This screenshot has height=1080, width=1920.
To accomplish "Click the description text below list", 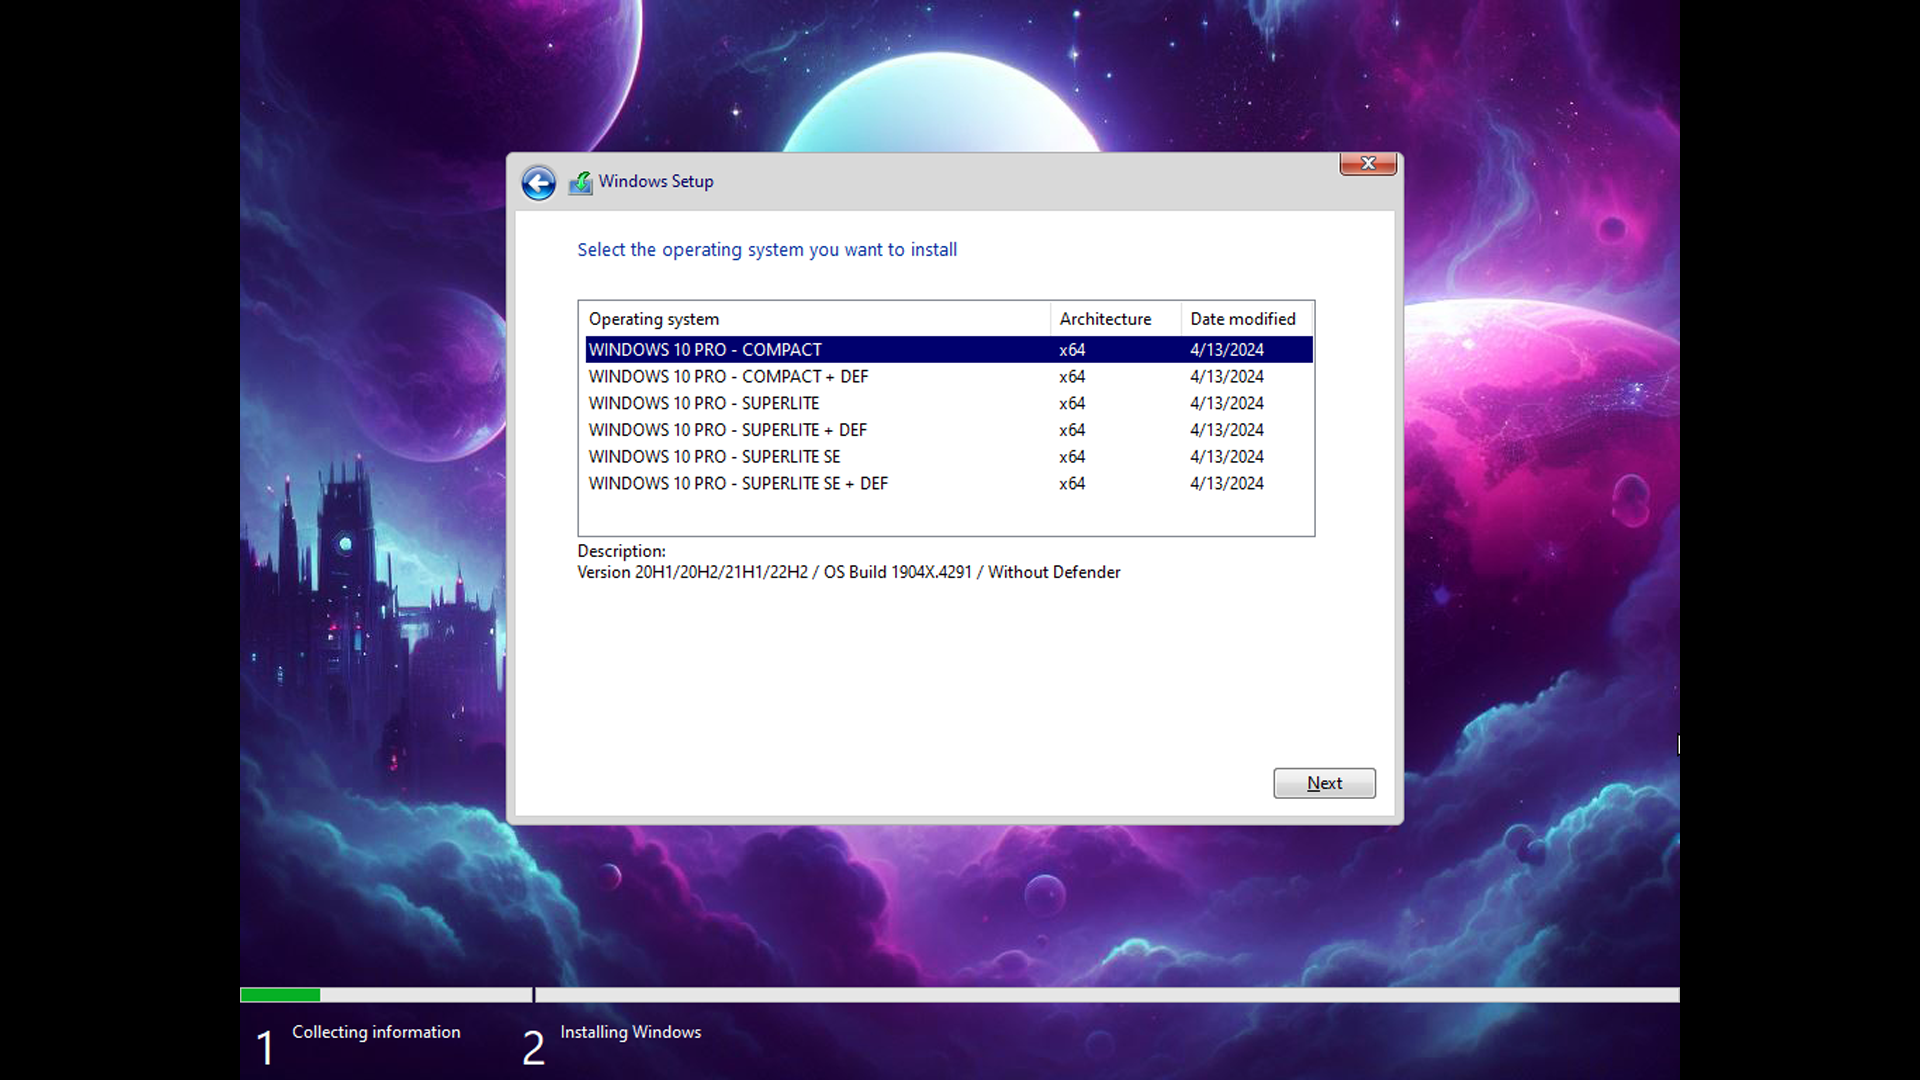I will pyautogui.click(x=848, y=572).
